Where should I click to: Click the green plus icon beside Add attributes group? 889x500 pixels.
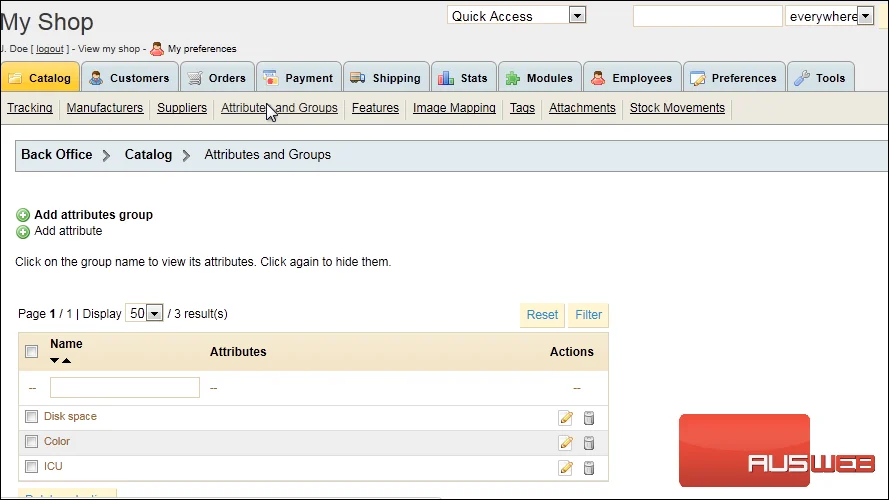[x=23, y=215]
